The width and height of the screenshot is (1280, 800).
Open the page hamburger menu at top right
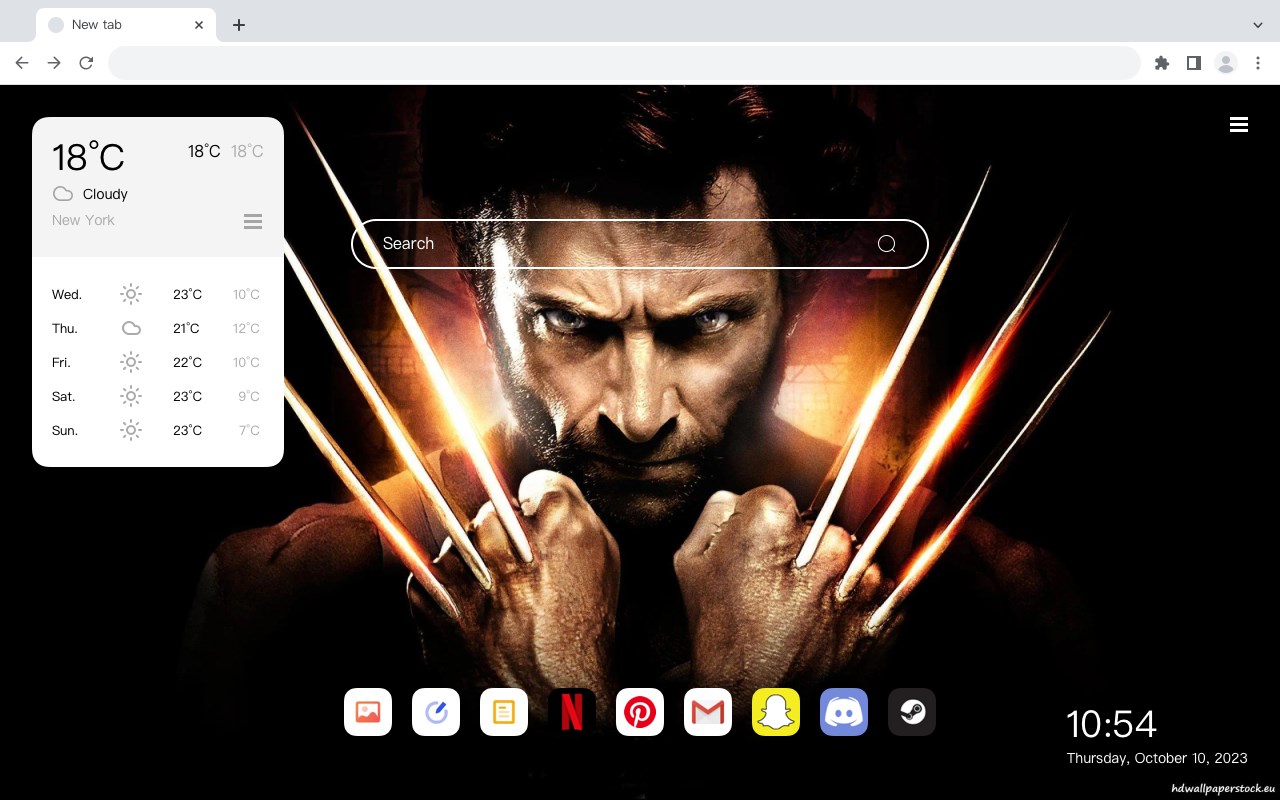(1239, 124)
